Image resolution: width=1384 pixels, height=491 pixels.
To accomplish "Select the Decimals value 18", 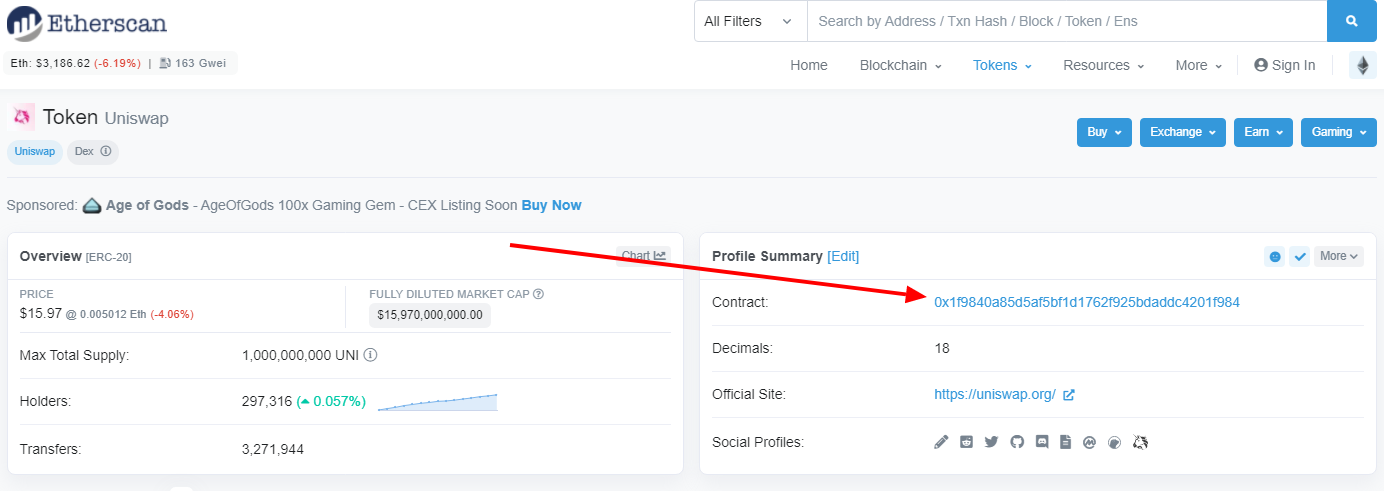I will (942, 348).
